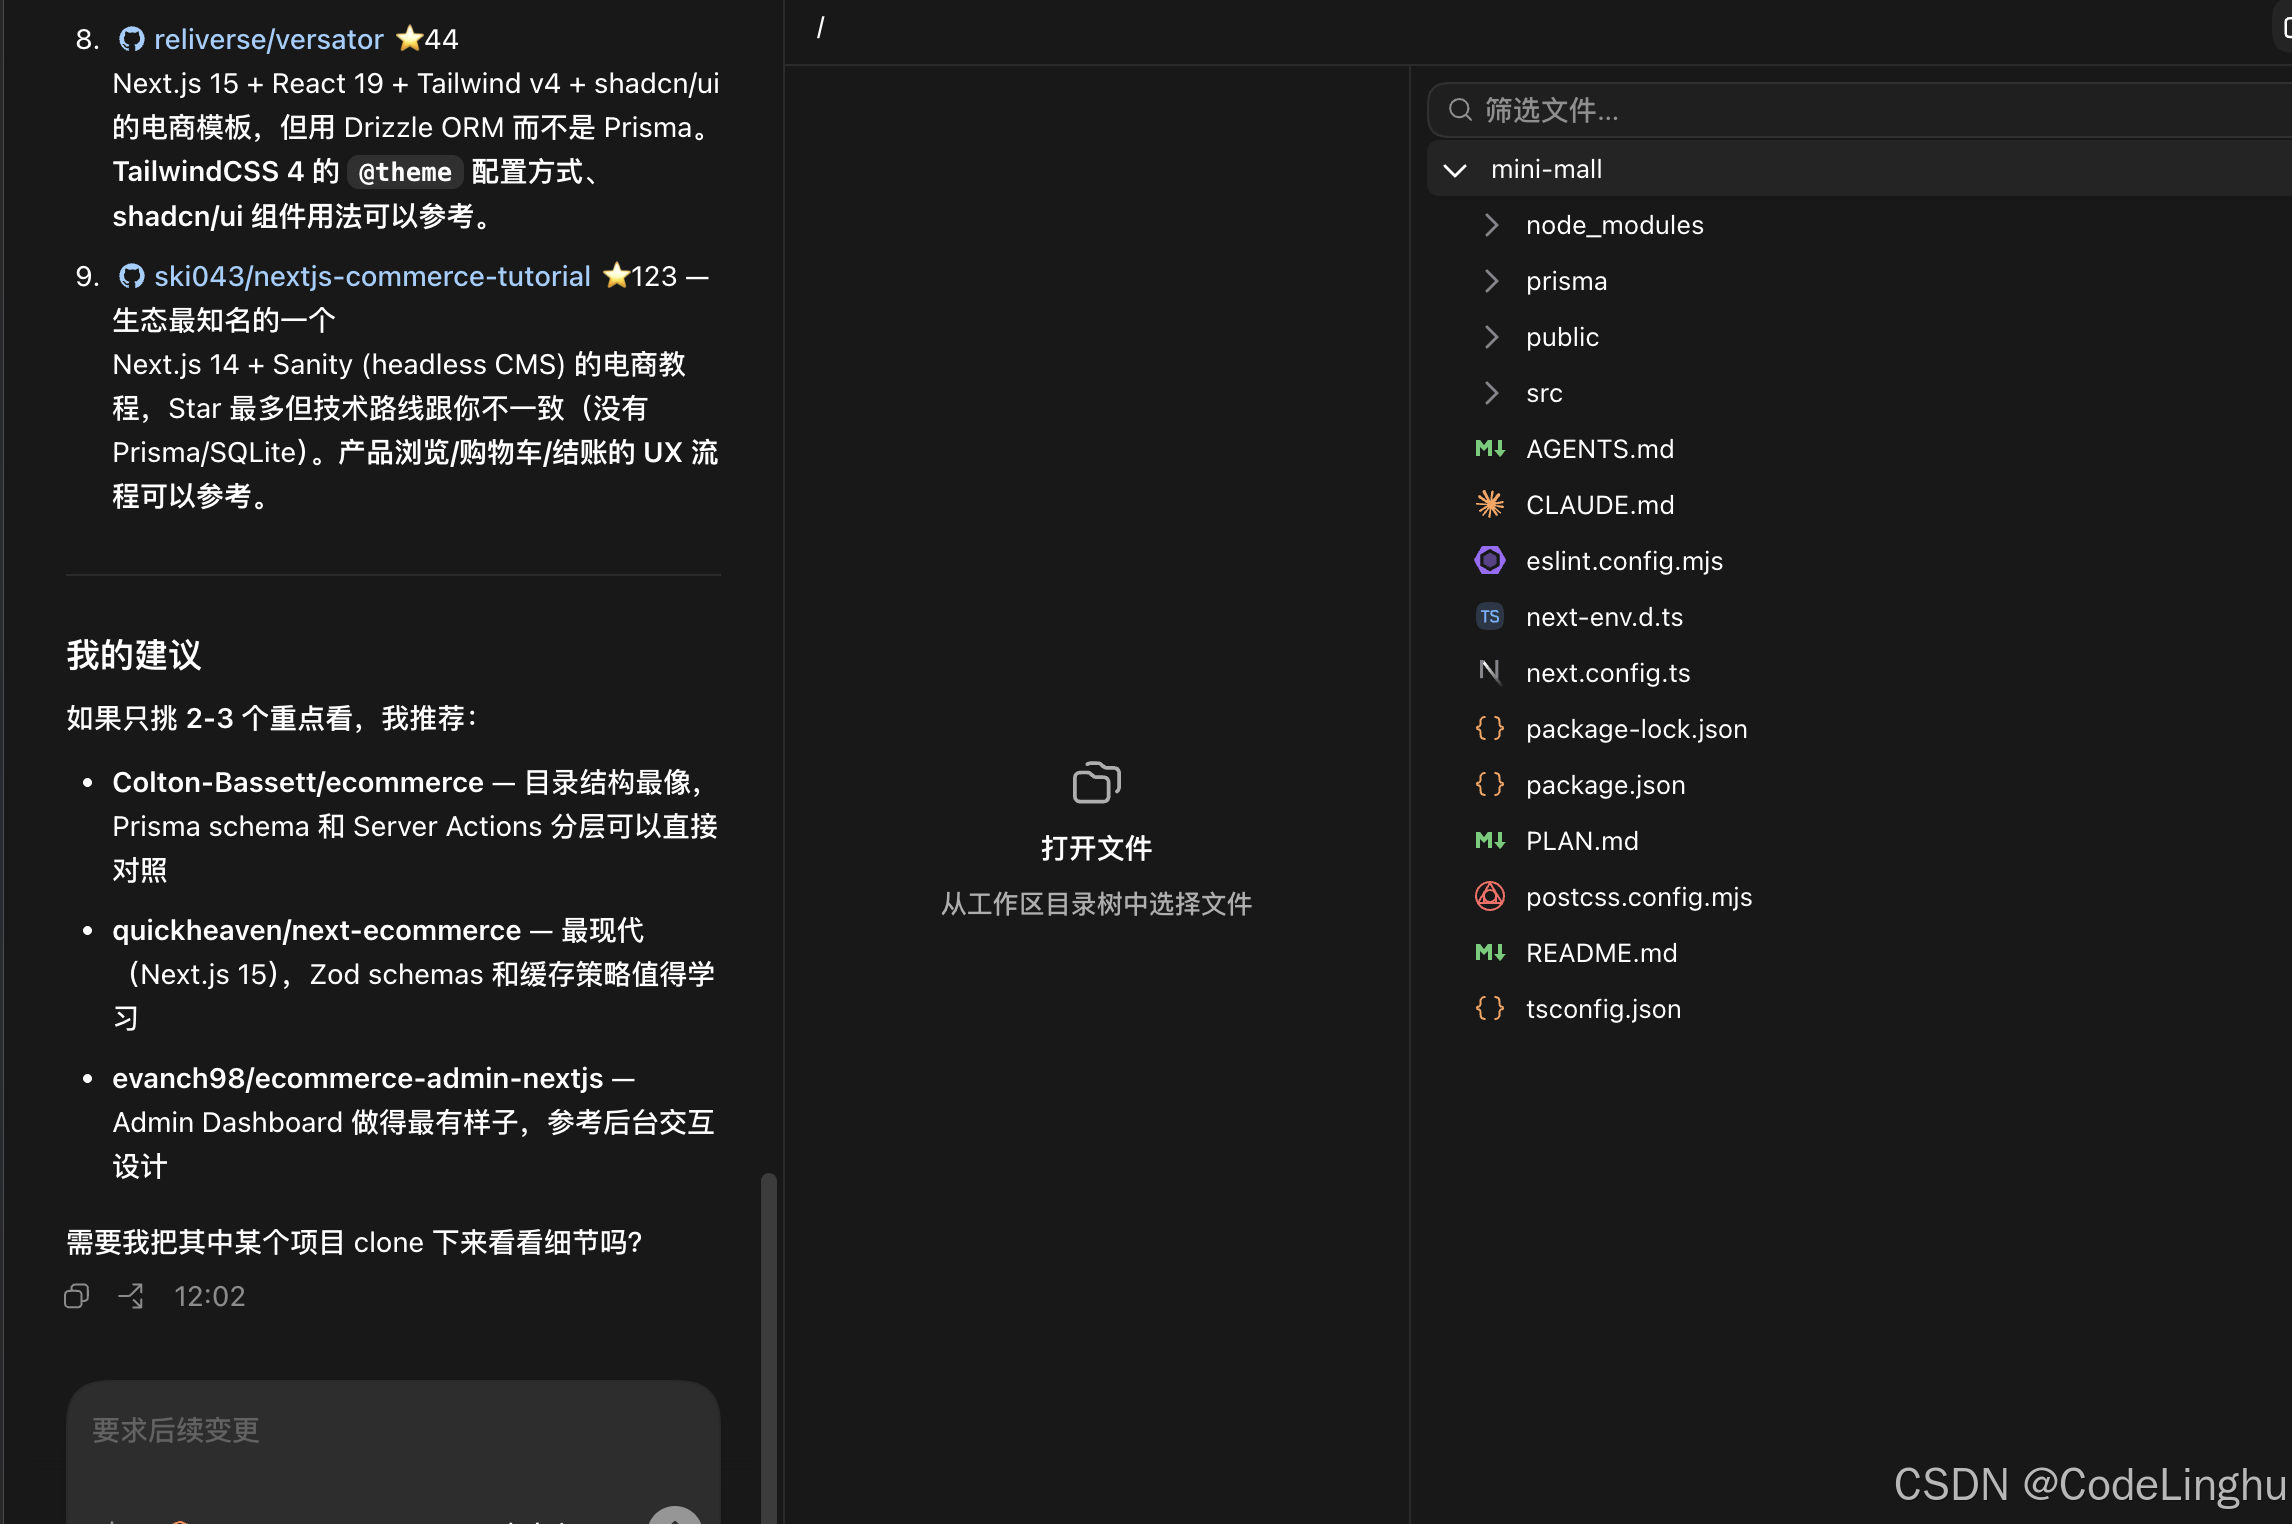
Task: Expand the src folder
Action: click(x=1491, y=393)
